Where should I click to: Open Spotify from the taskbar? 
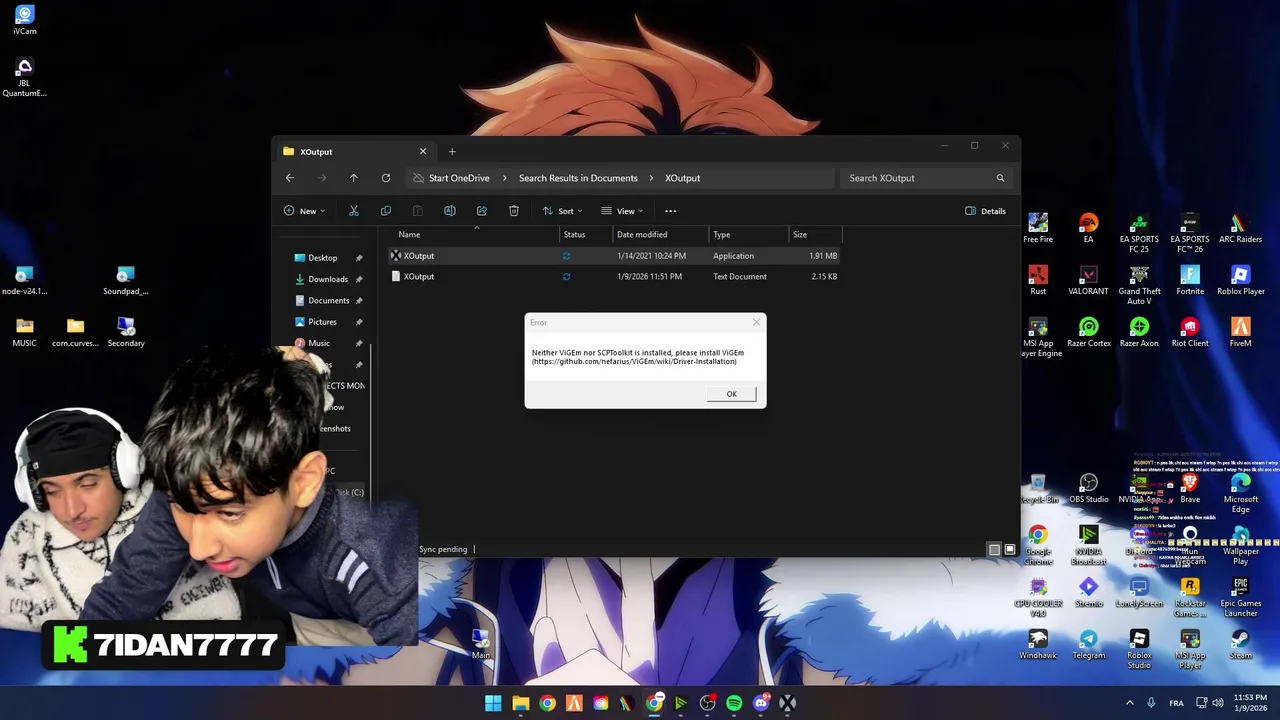tap(734, 703)
